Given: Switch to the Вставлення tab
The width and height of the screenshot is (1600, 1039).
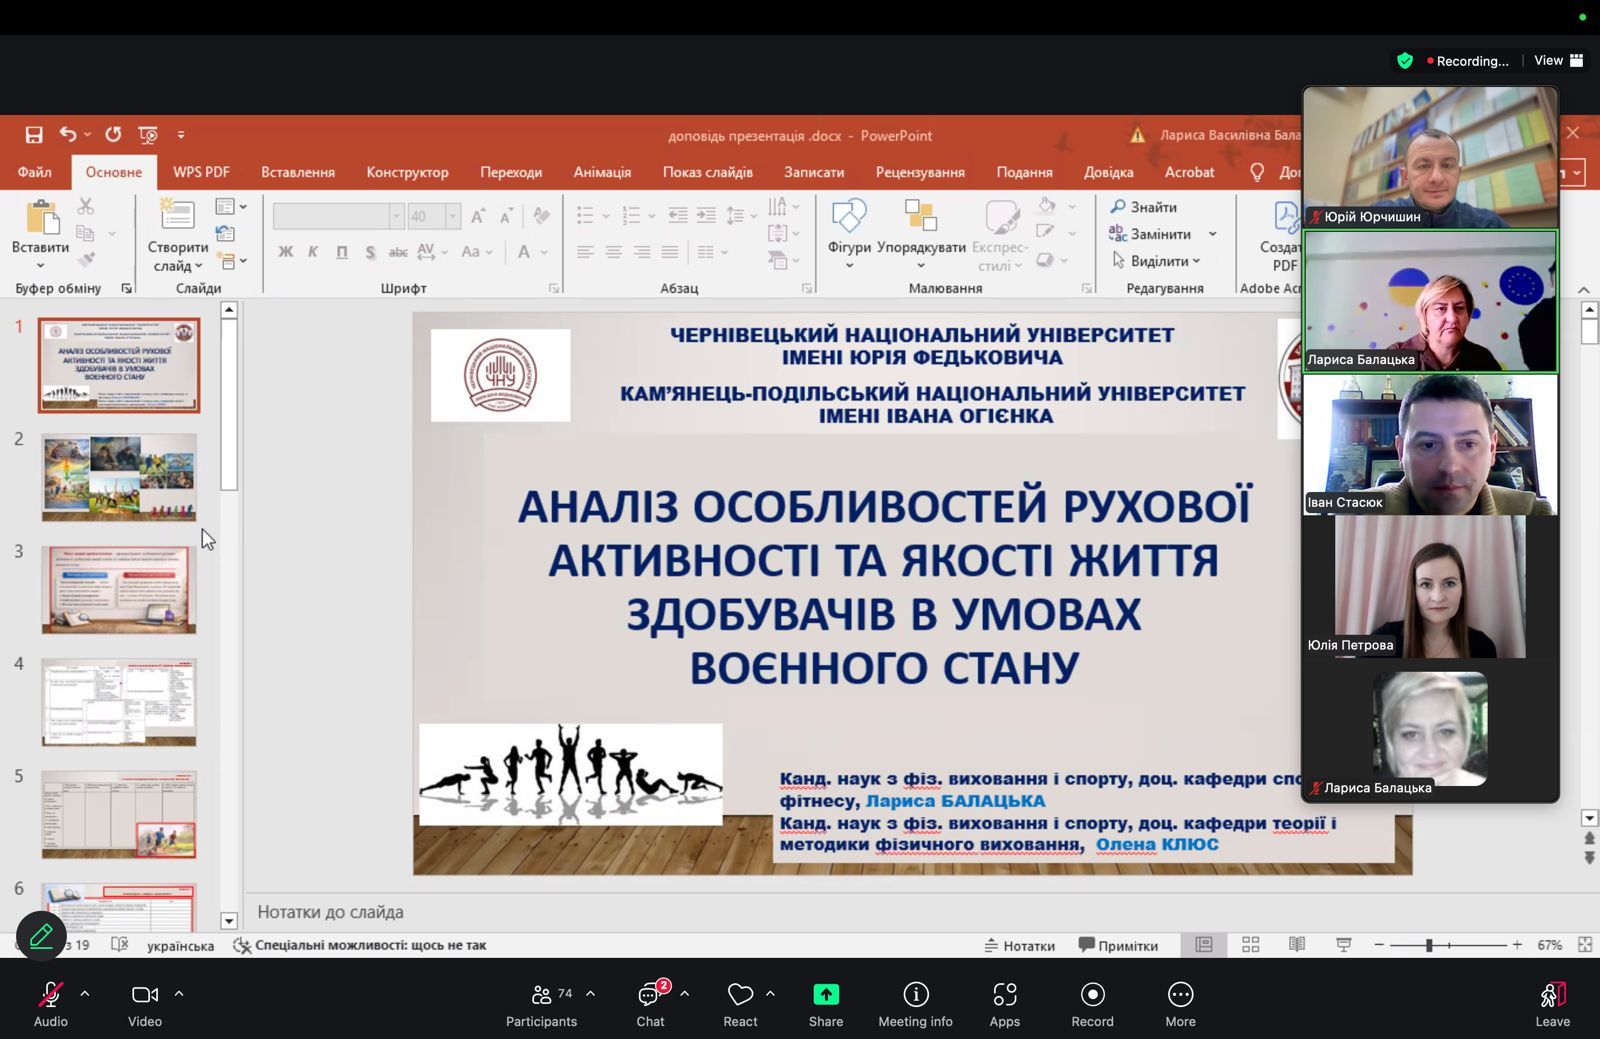Looking at the screenshot, I should (298, 172).
